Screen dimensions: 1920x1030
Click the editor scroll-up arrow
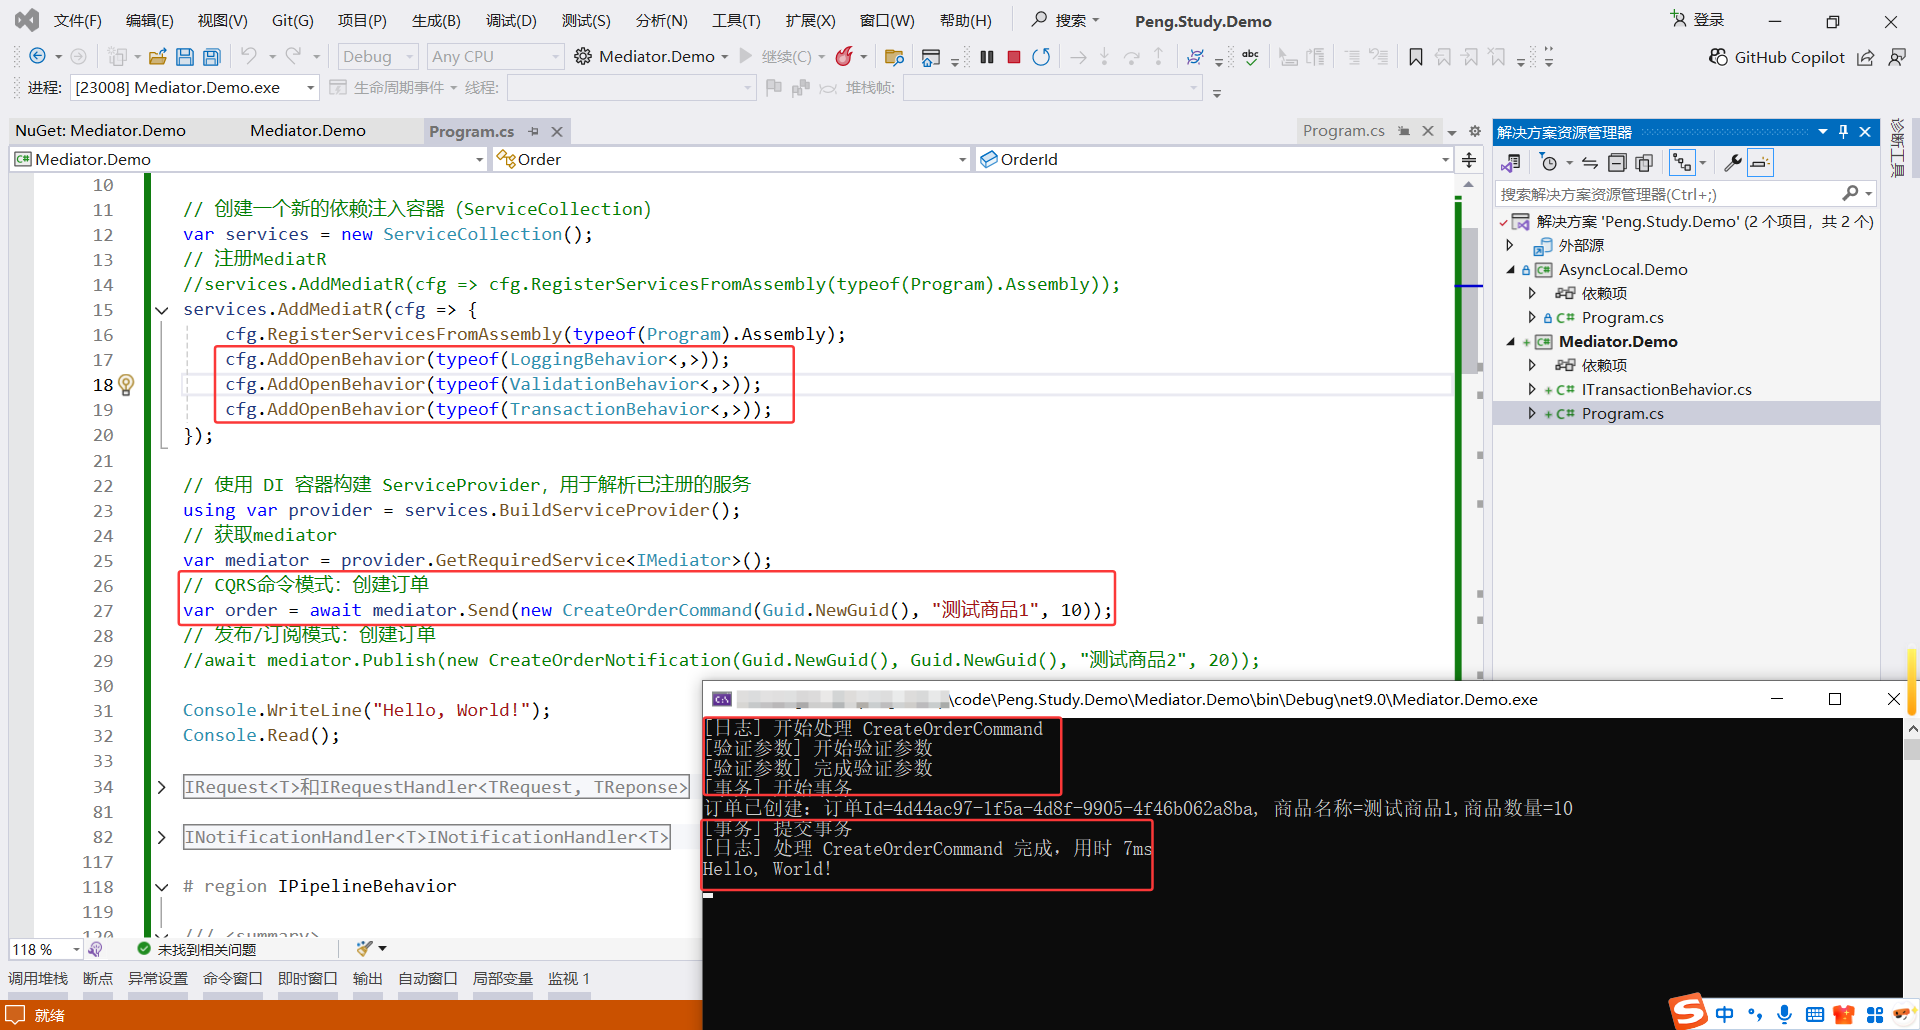pyautogui.click(x=1468, y=185)
